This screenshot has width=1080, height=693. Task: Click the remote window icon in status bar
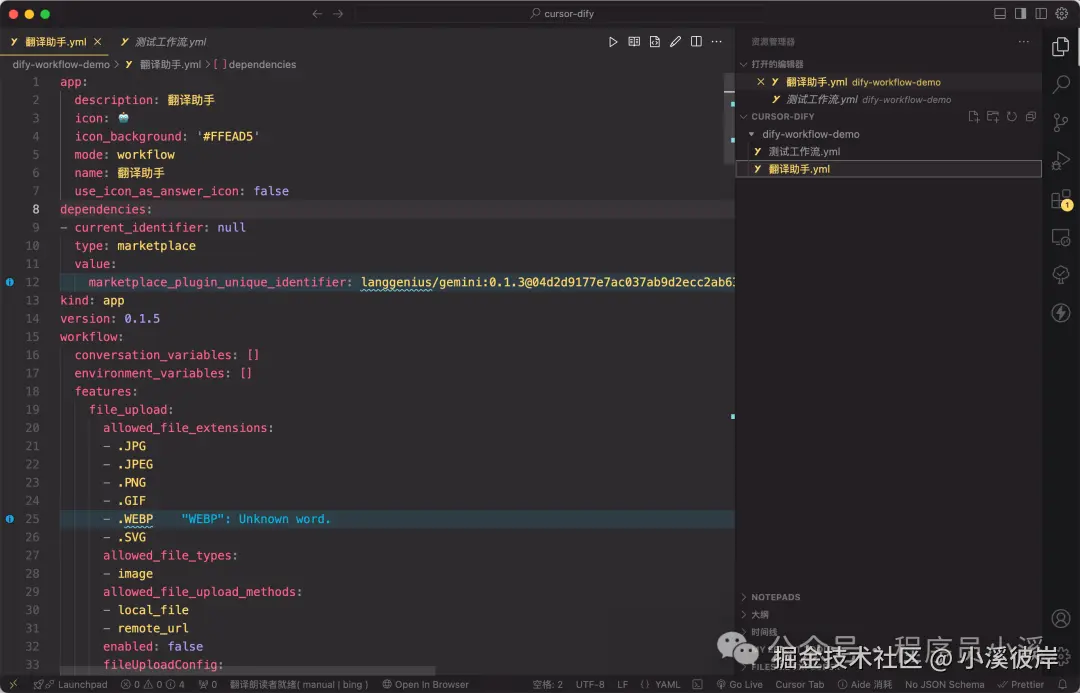13,684
